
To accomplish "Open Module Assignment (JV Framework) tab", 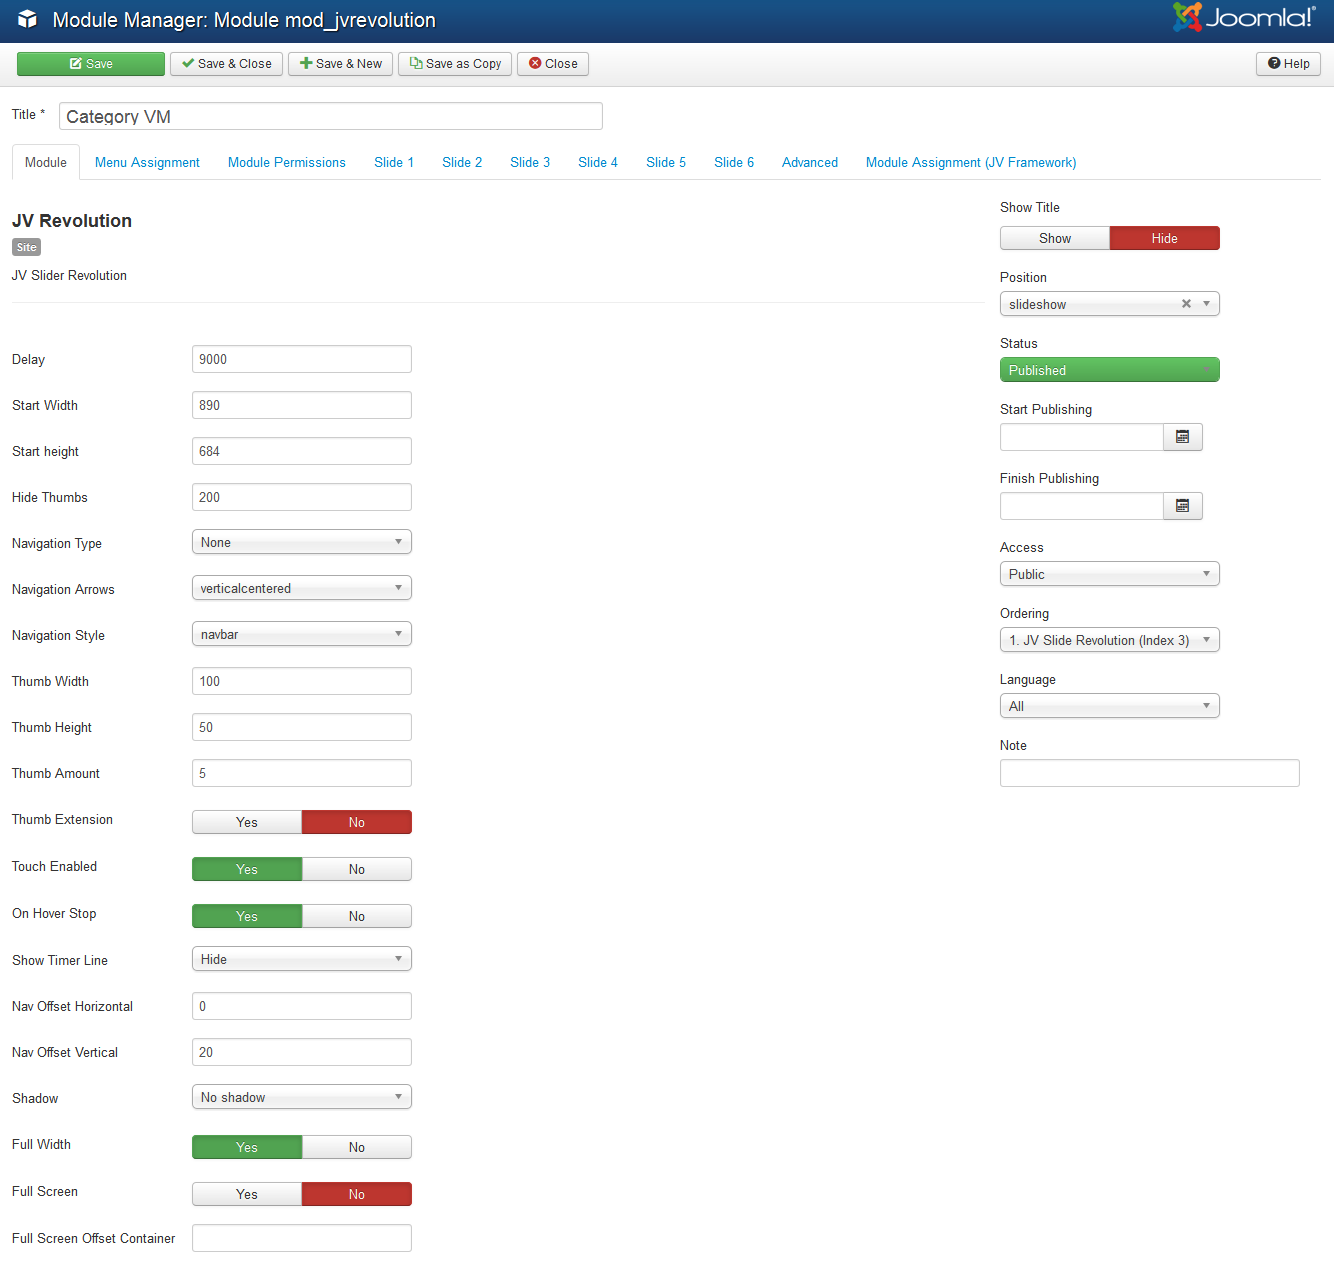I will pyautogui.click(x=971, y=162).
